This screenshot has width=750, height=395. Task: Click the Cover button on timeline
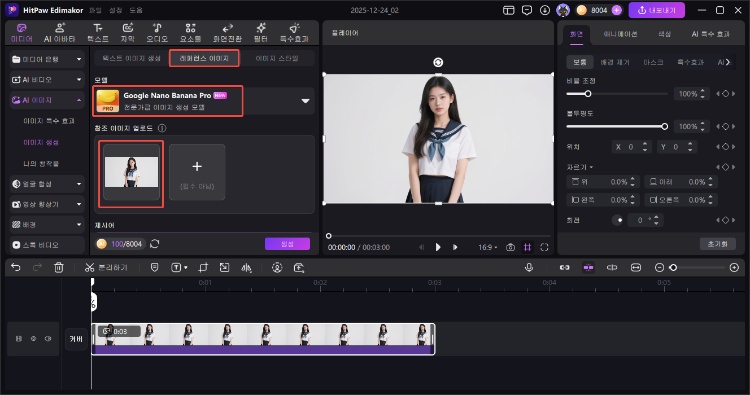[76, 339]
